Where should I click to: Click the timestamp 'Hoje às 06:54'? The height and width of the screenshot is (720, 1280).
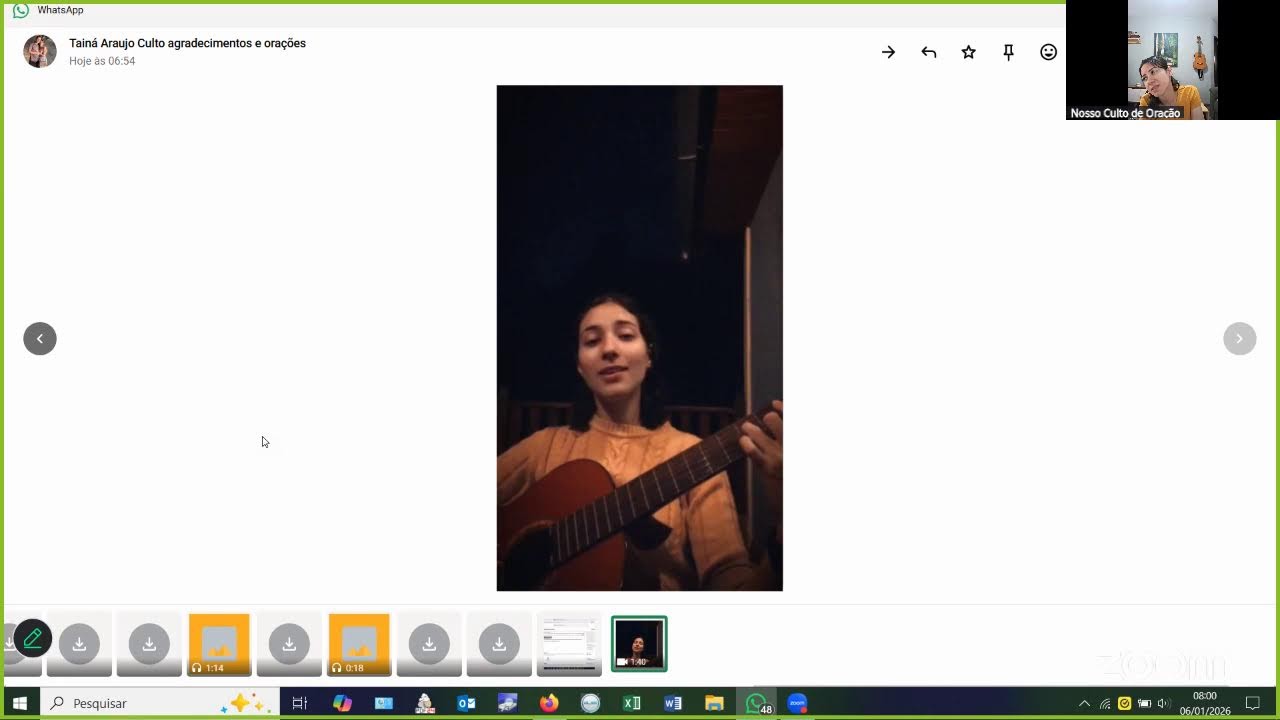[102, 61]
